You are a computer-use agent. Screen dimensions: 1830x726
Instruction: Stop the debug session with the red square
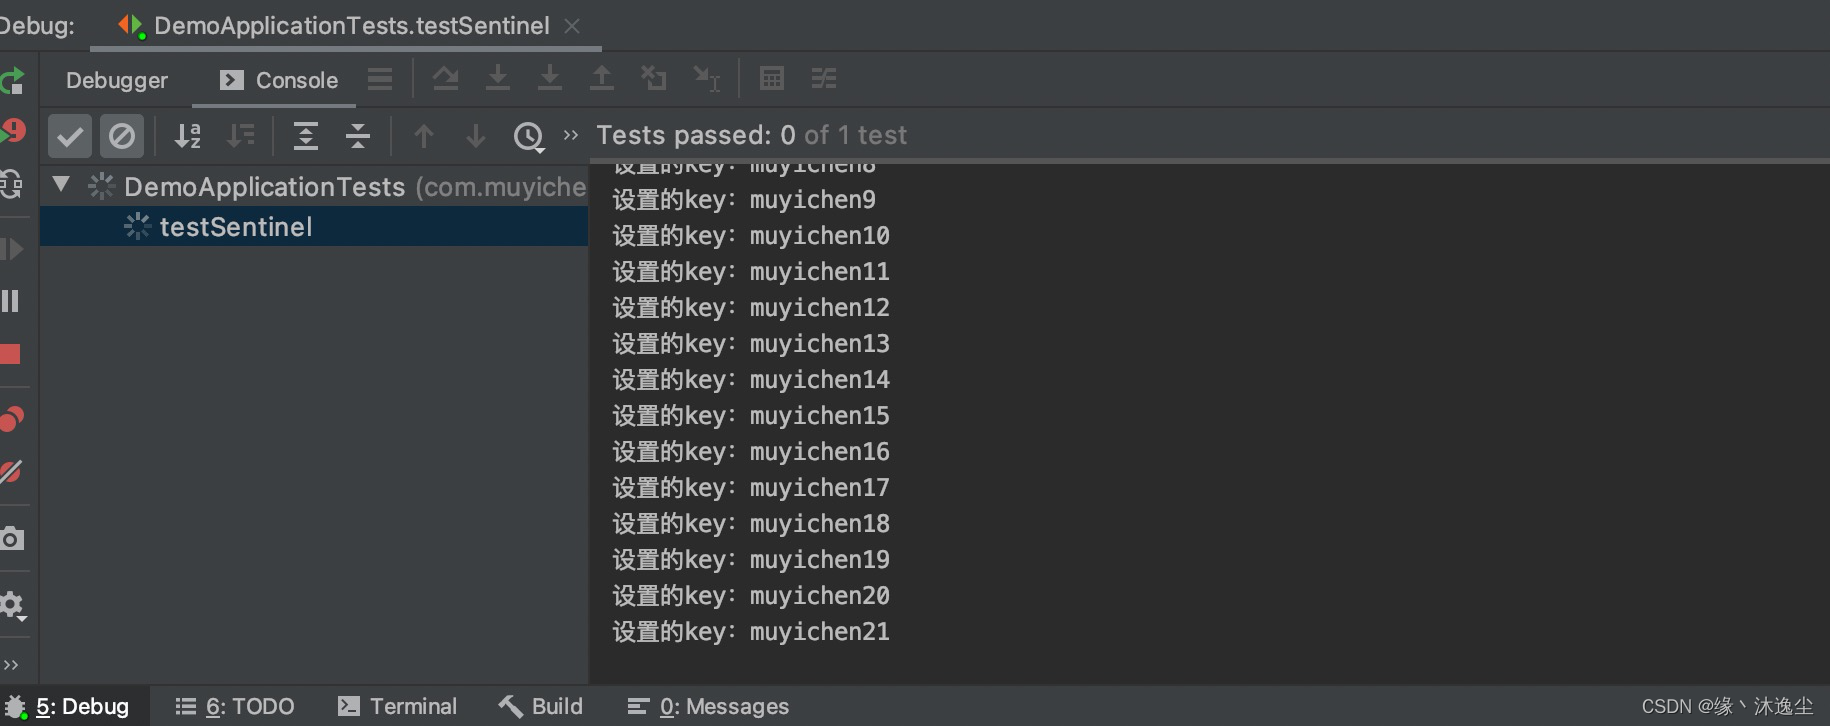pos(10,354)
